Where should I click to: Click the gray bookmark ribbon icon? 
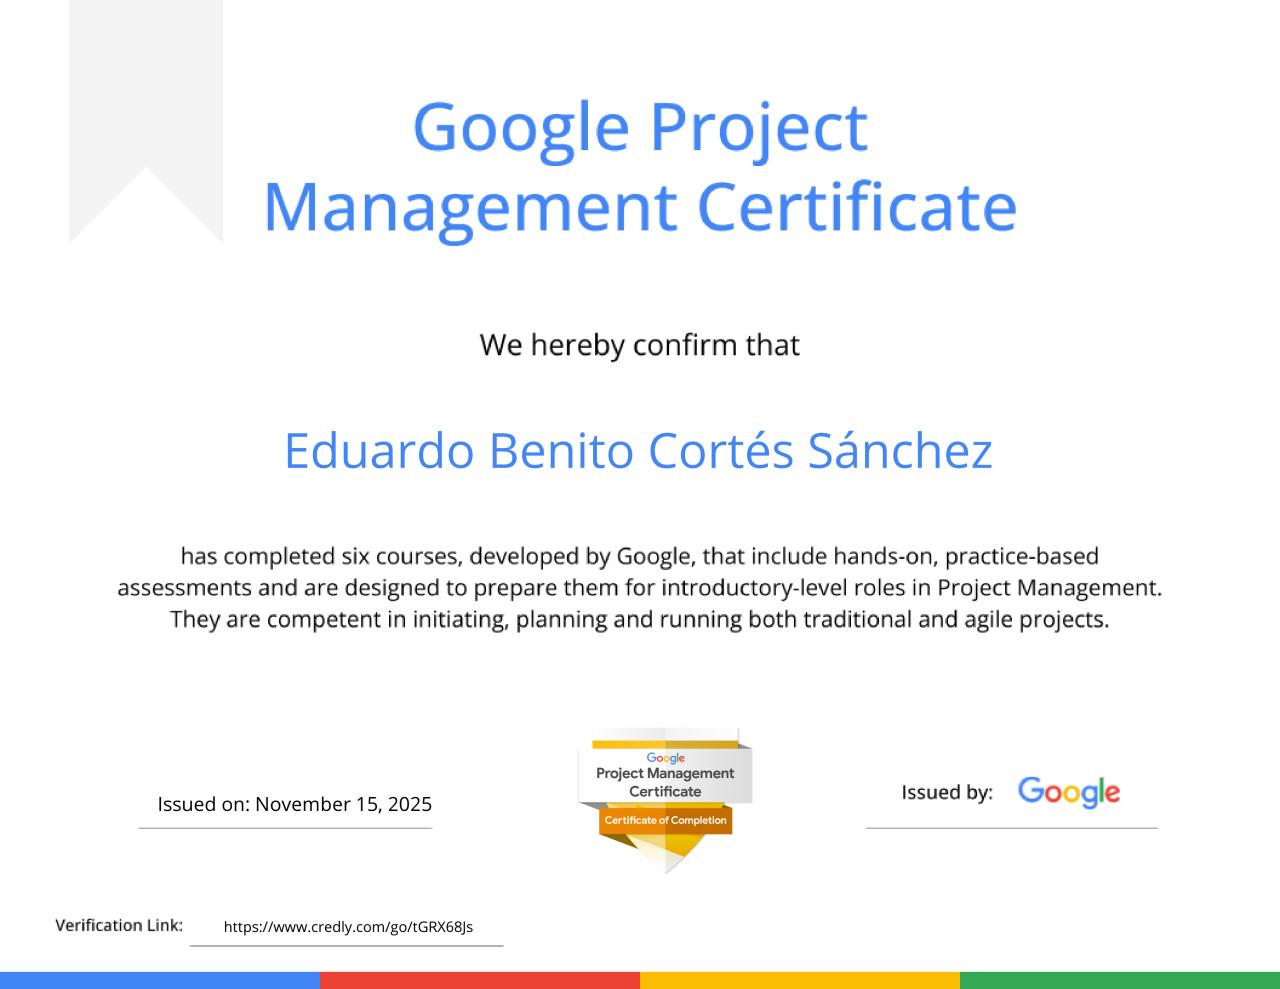[146, 121]
